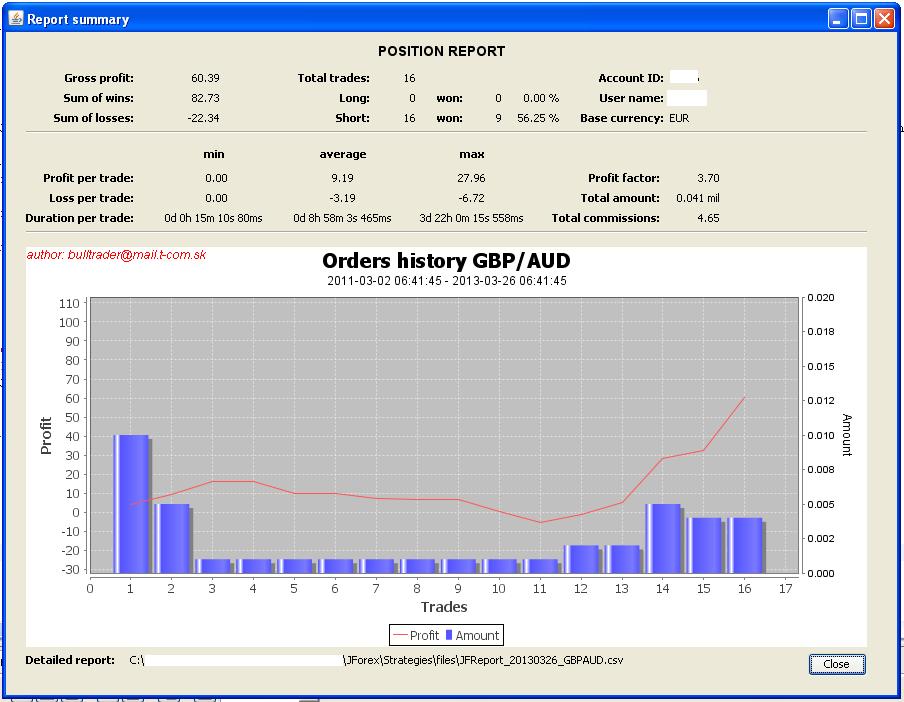Click the Profit per trade row label
The image size is (904, 702).
[88, 178]
